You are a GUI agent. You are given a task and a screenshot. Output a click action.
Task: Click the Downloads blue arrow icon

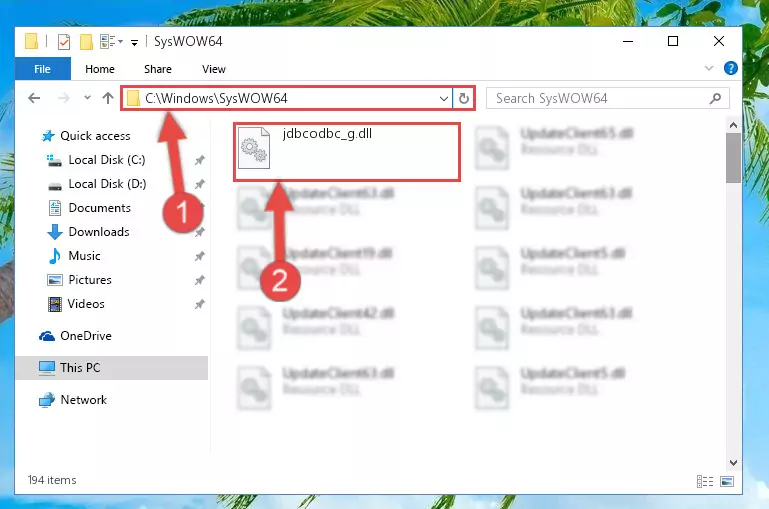coord(55,232)
